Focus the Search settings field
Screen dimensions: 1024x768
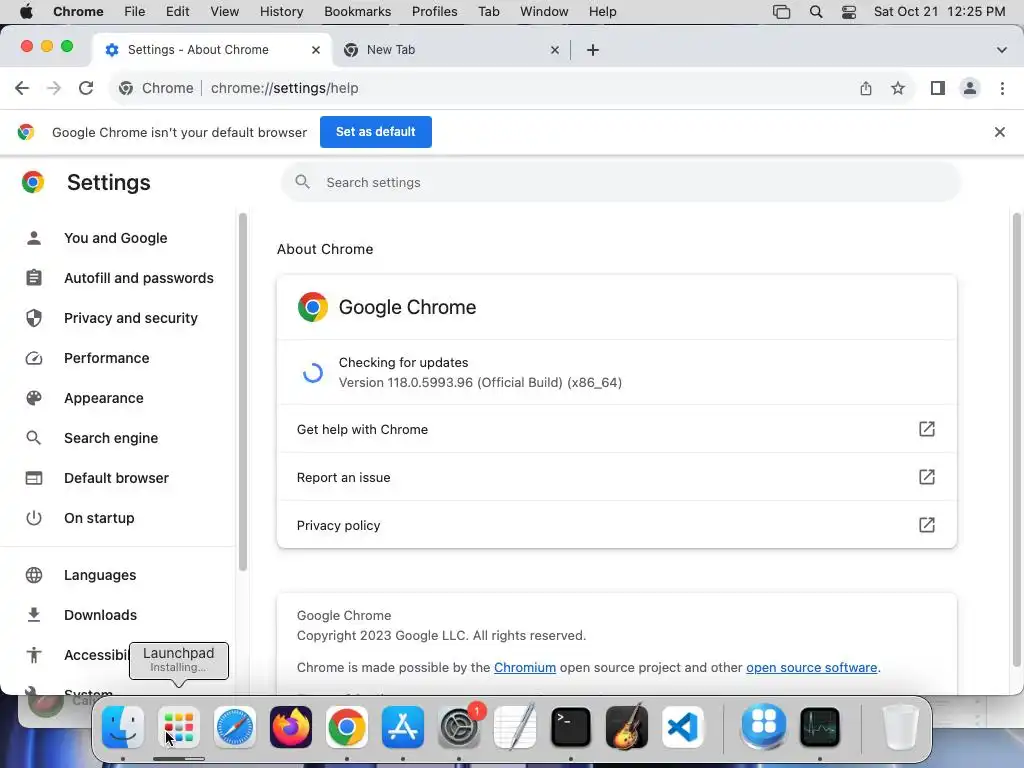click(621, 182)
